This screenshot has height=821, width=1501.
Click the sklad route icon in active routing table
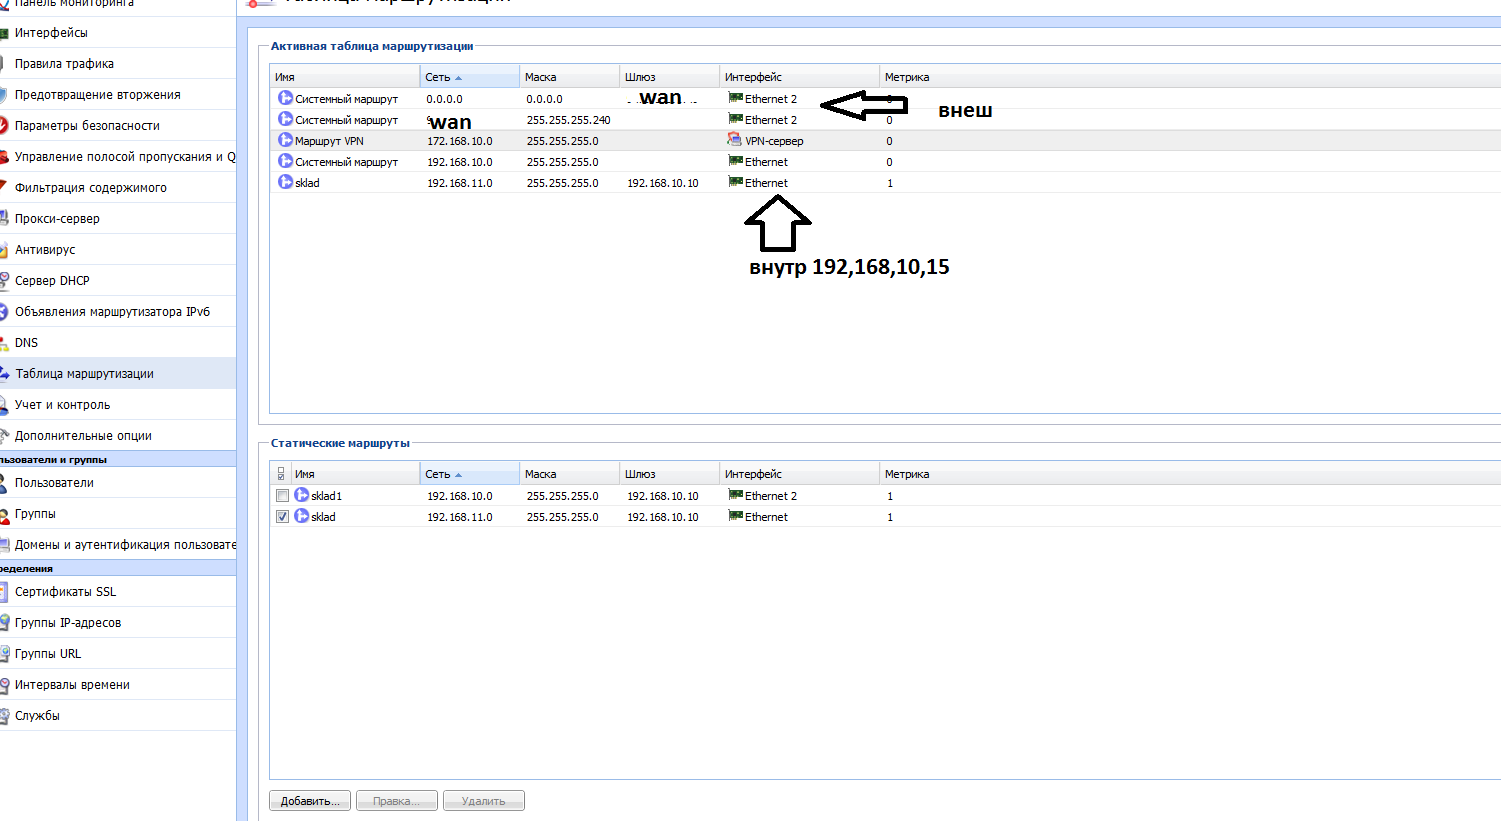click(285, 183)
